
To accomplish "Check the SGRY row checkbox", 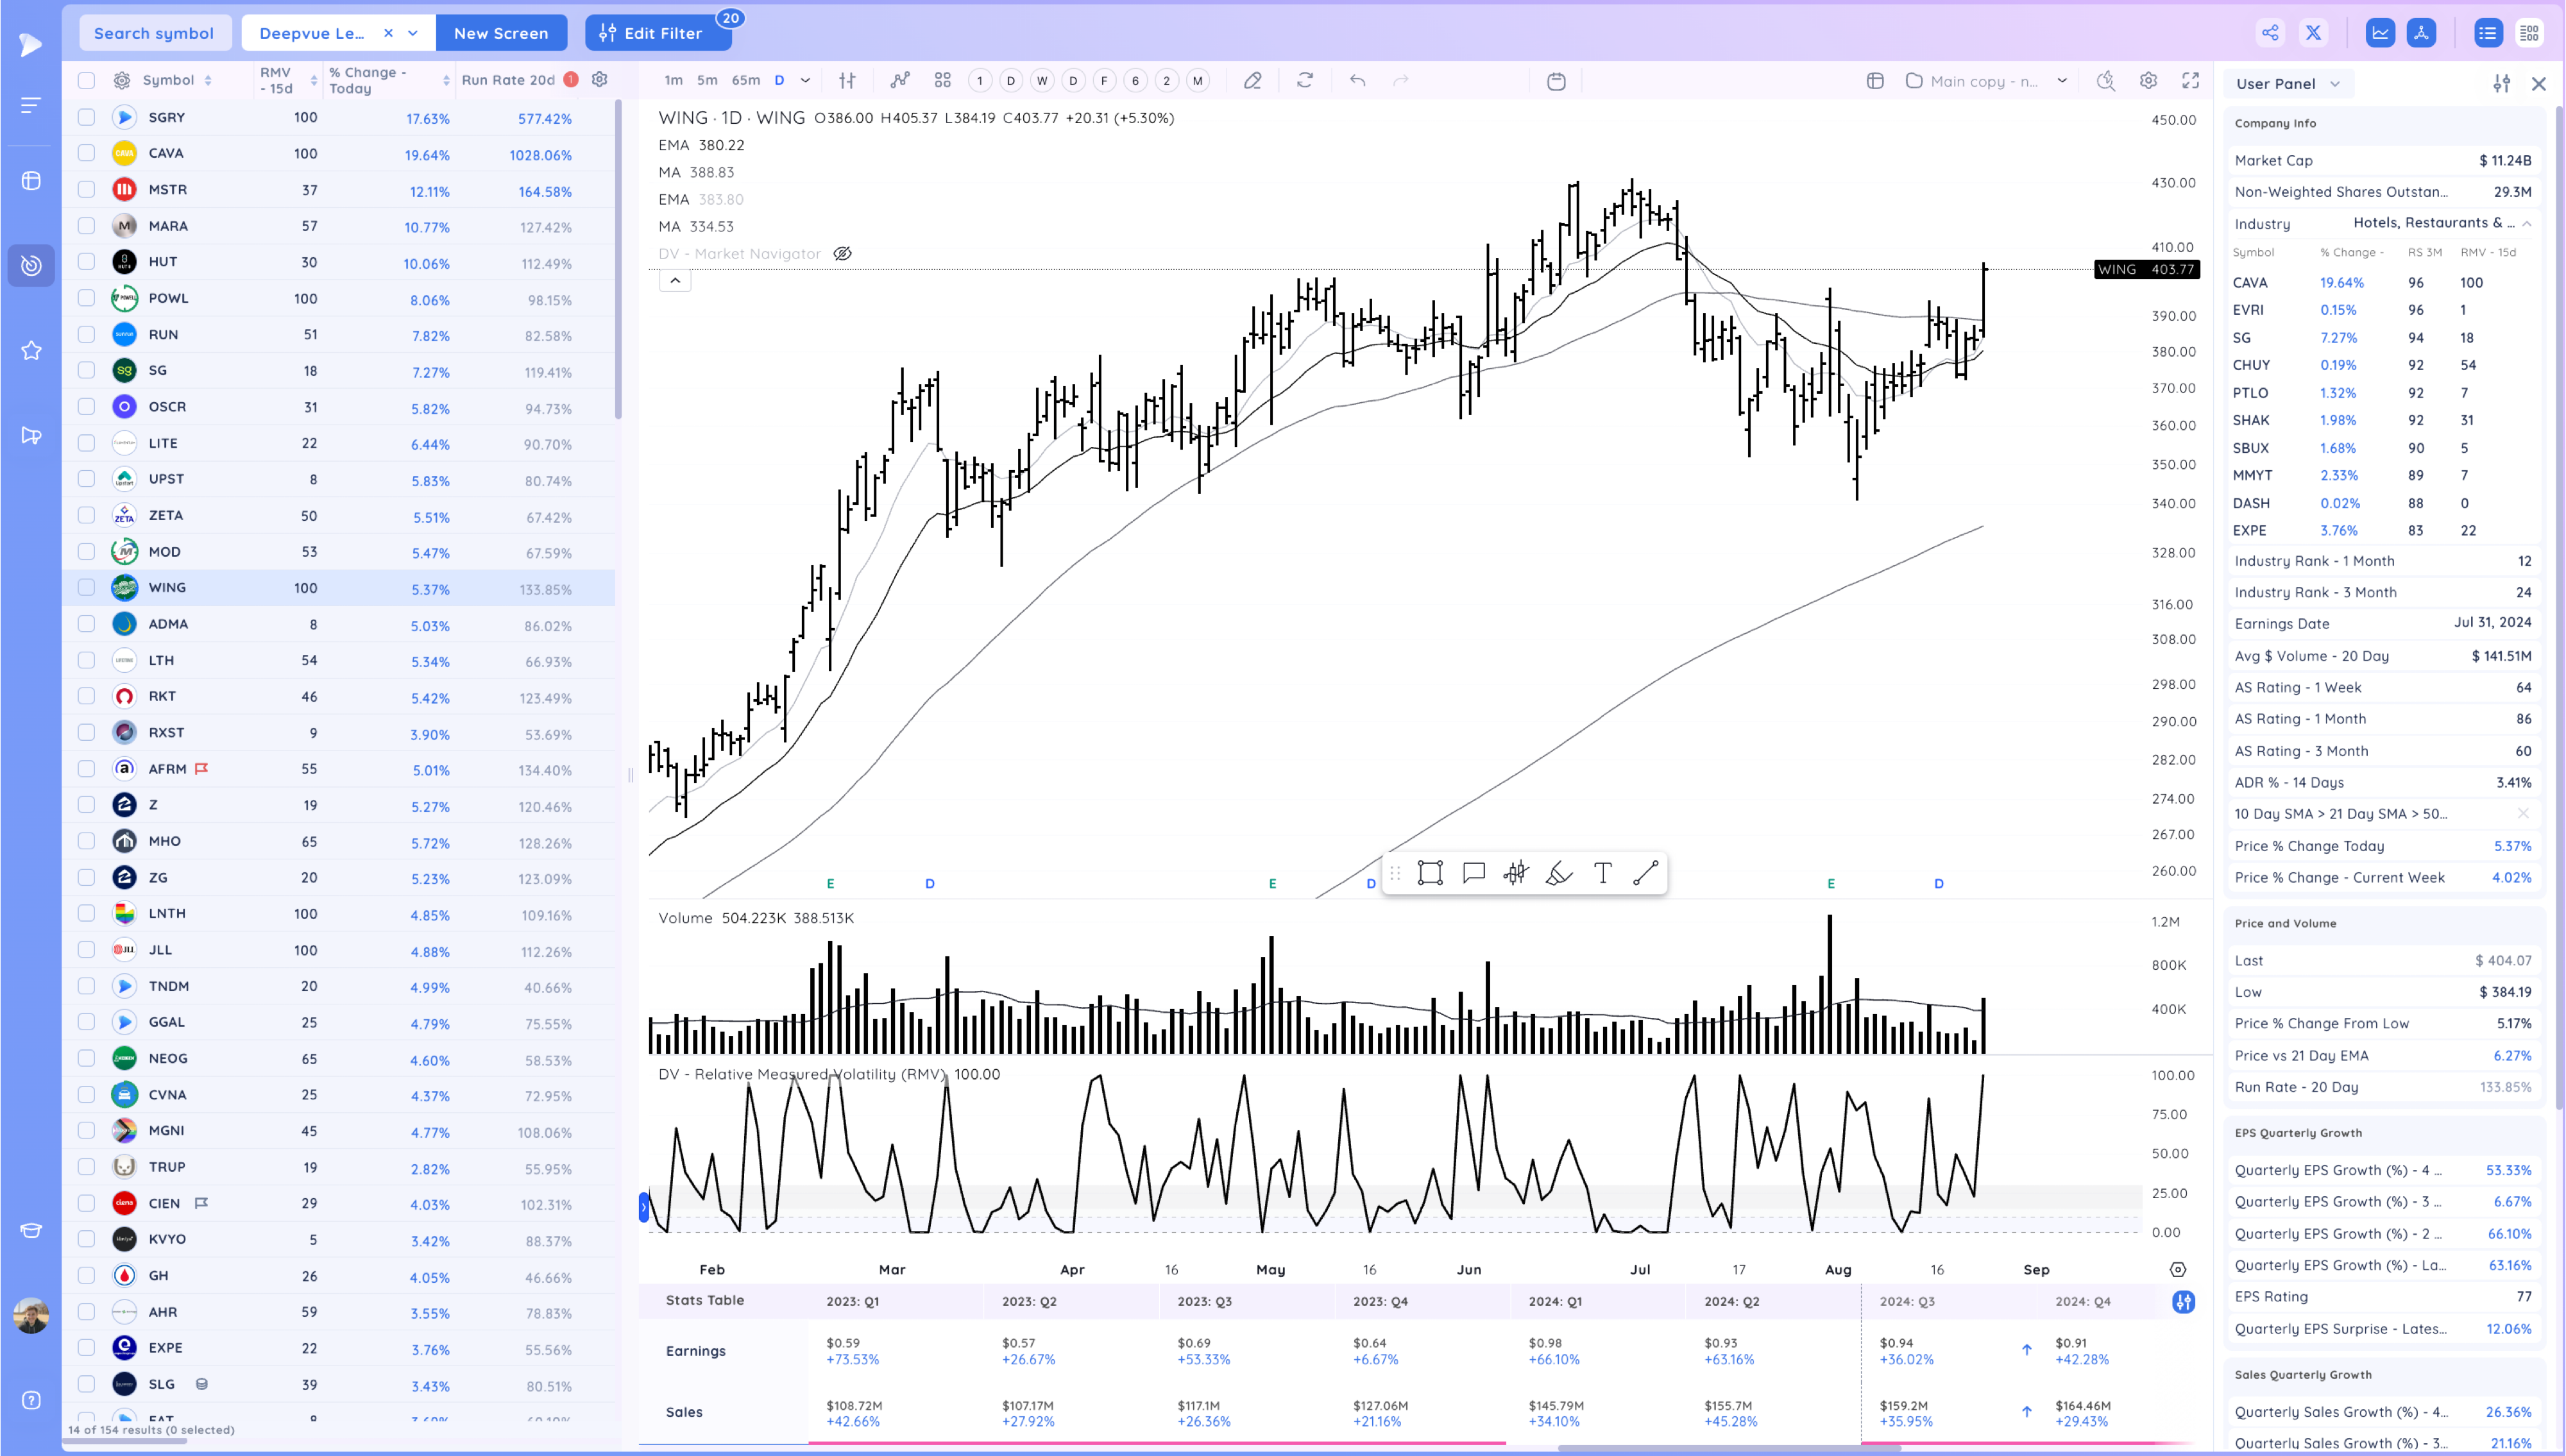I will (x=86, y=117).
